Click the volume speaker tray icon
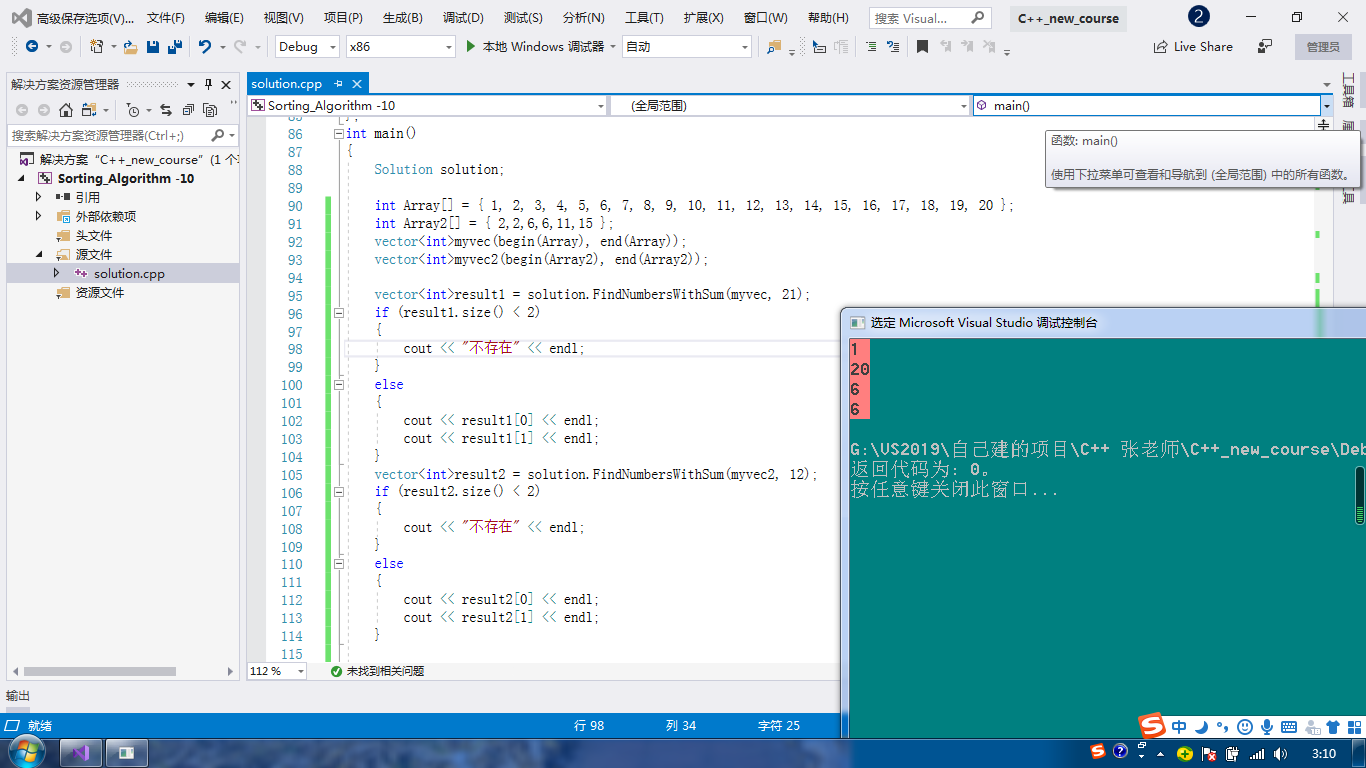1366x768 pixels. point(1279,753)
